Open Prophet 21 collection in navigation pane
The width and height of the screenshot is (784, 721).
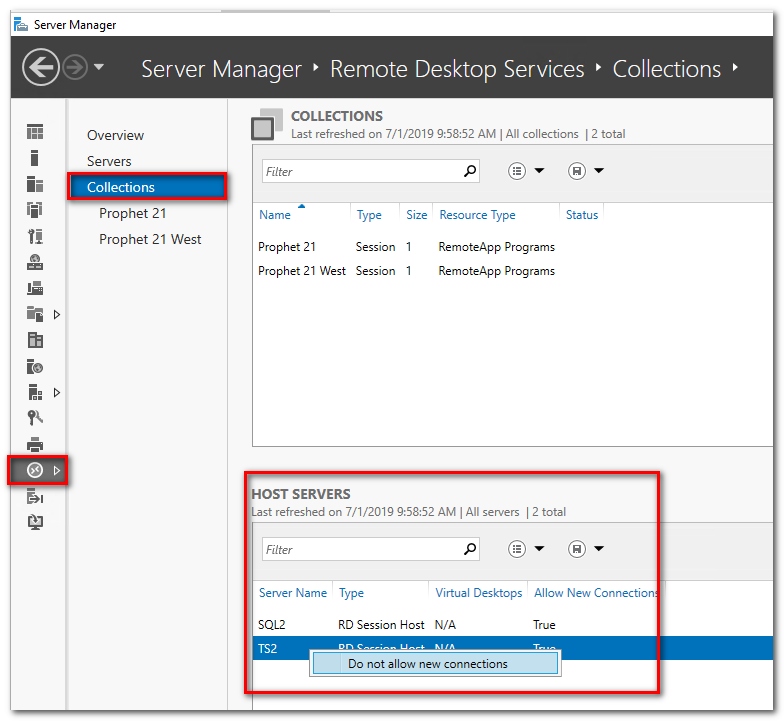[x=132, y=213]
